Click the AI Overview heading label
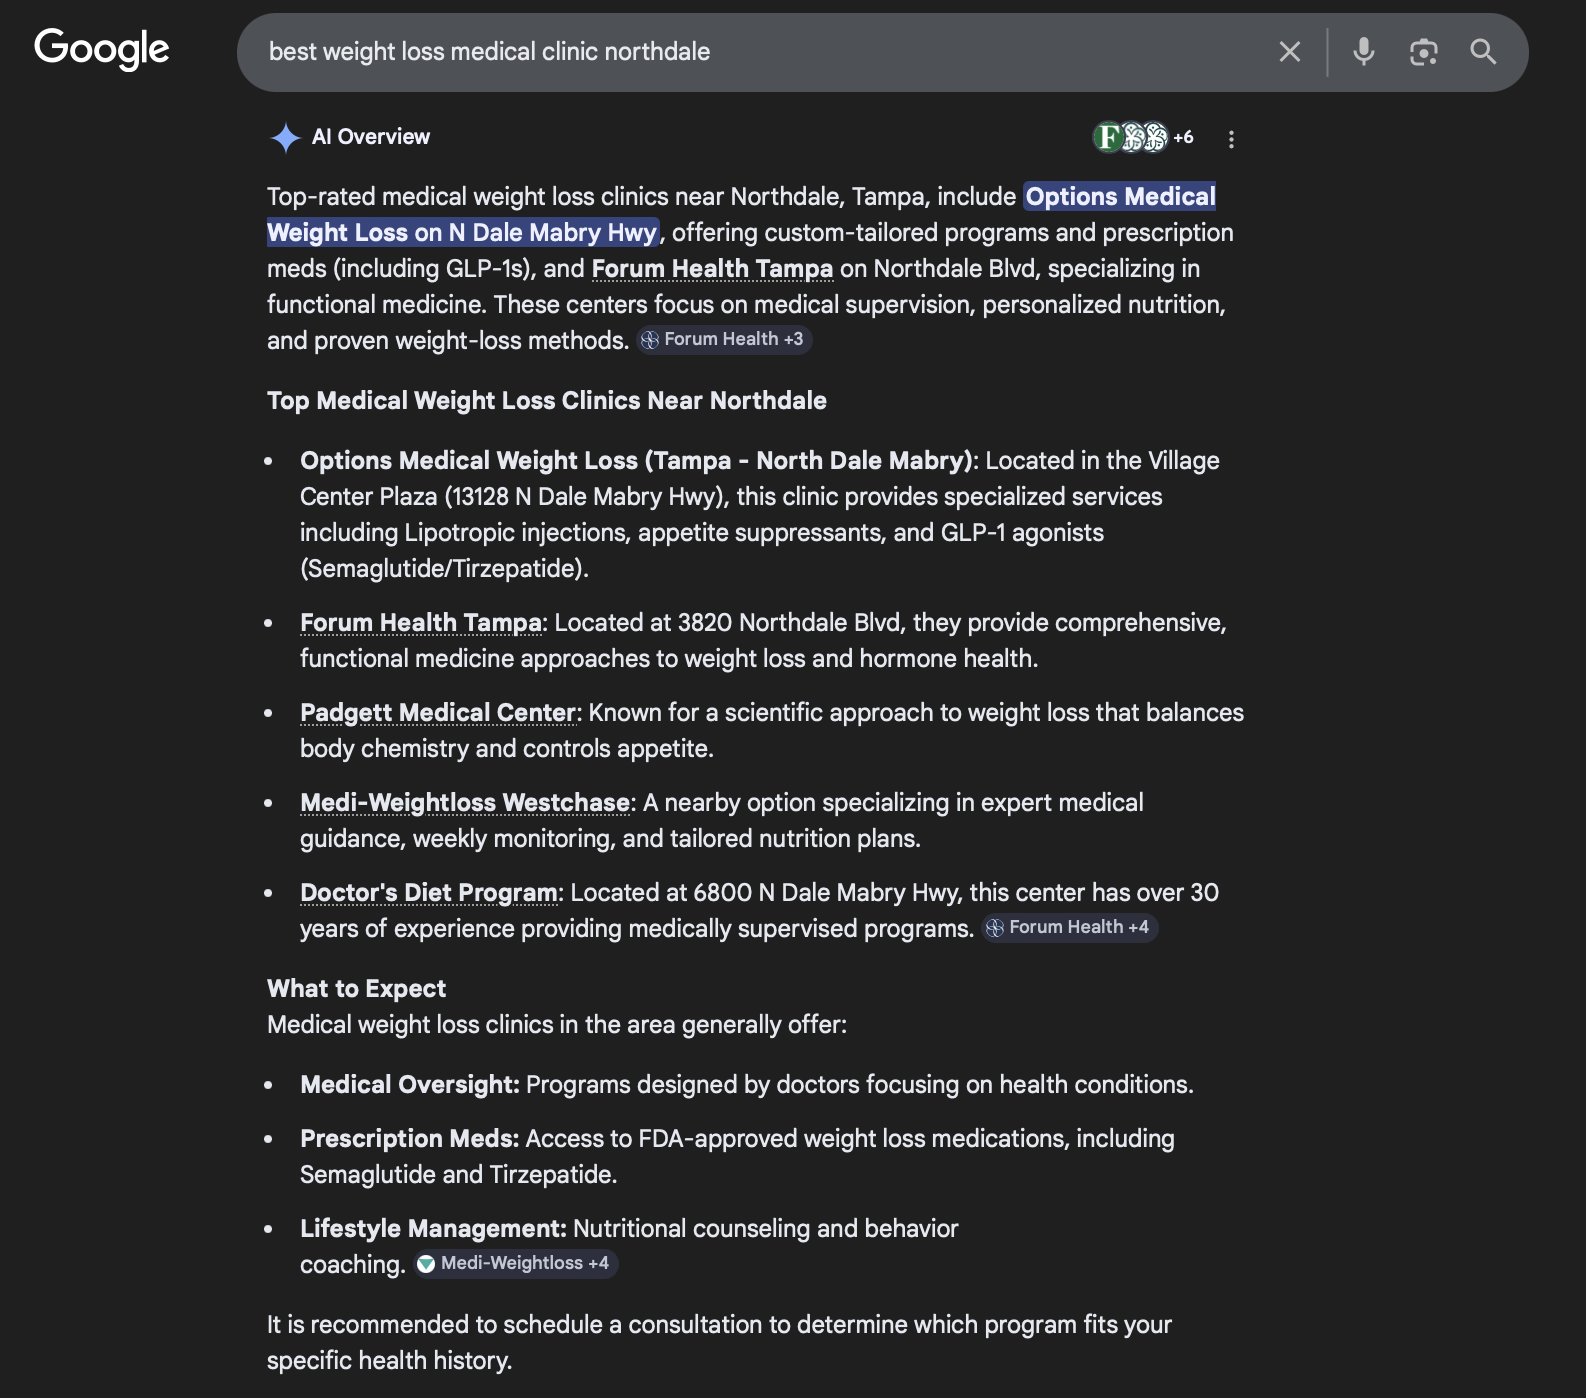 tap(371, 137)
